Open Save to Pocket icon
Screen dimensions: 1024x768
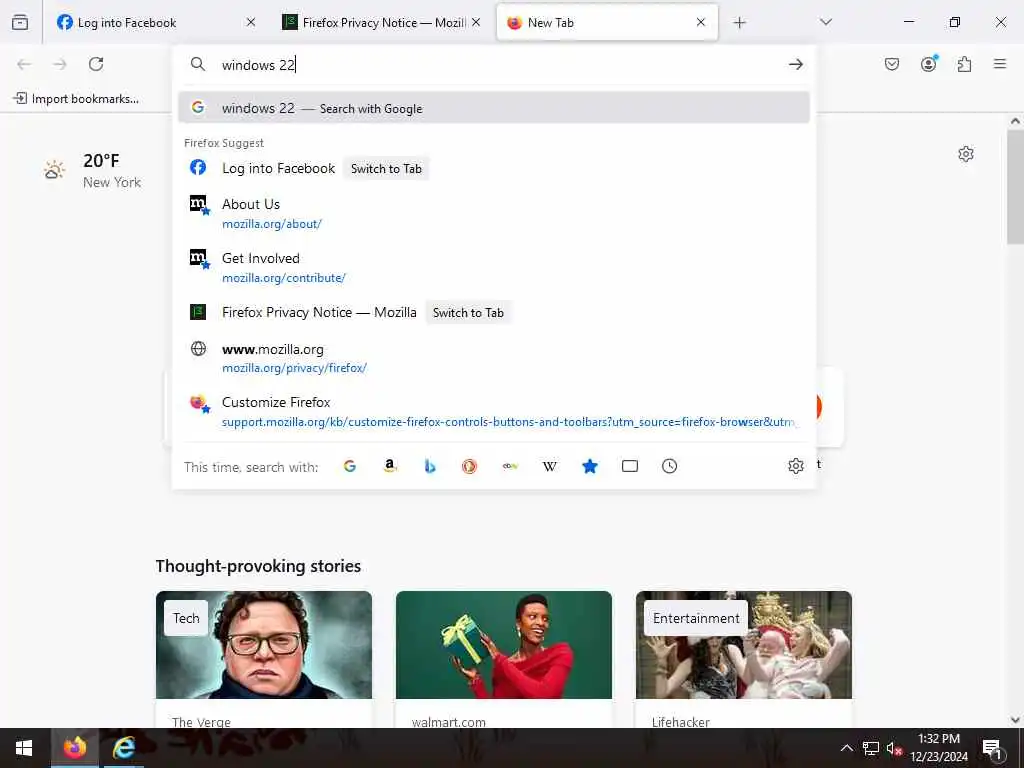pyautogui.click(x=892, y=64)
